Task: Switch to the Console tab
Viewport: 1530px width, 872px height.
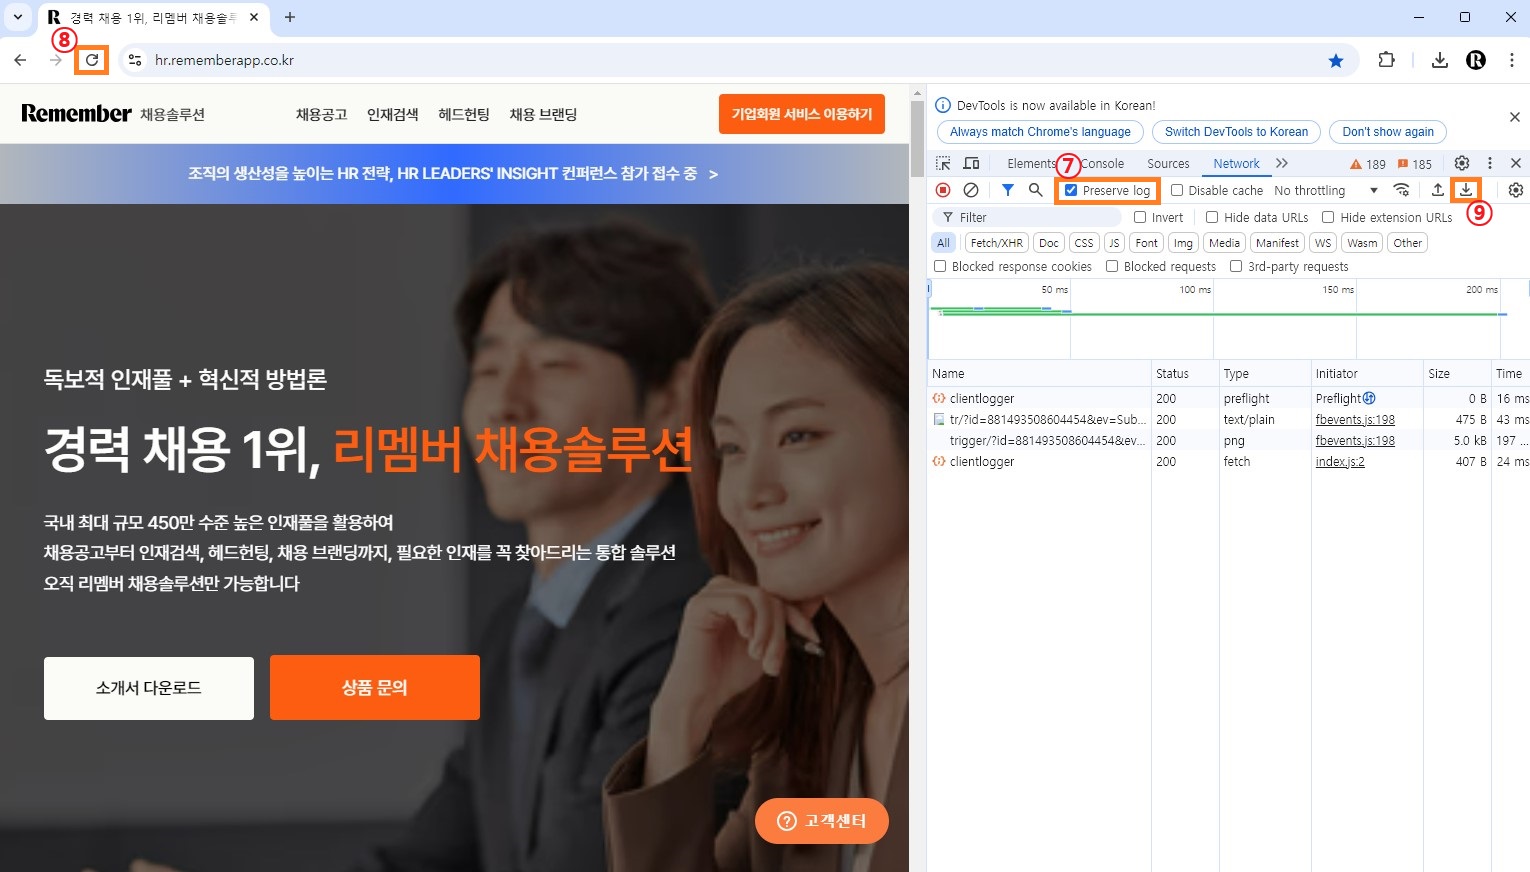Action: click(x=1102, y=164)
